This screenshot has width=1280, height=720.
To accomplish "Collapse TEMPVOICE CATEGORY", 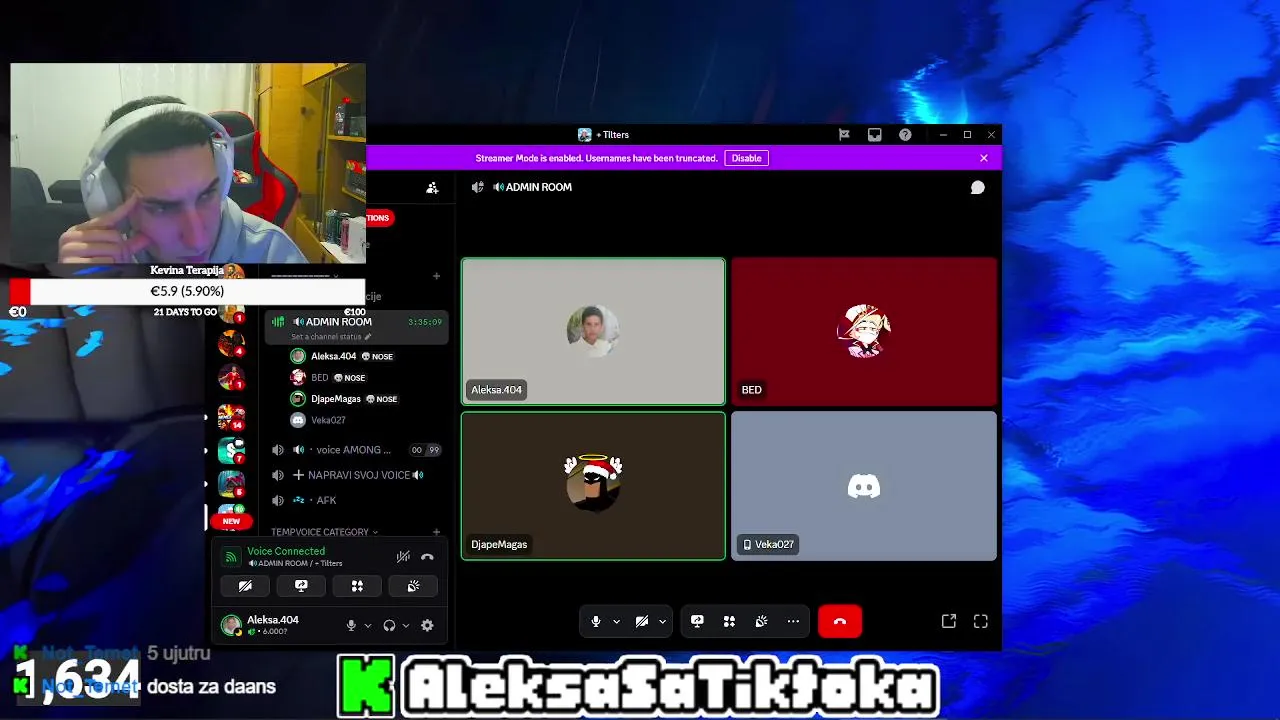I will coord(324,532).
